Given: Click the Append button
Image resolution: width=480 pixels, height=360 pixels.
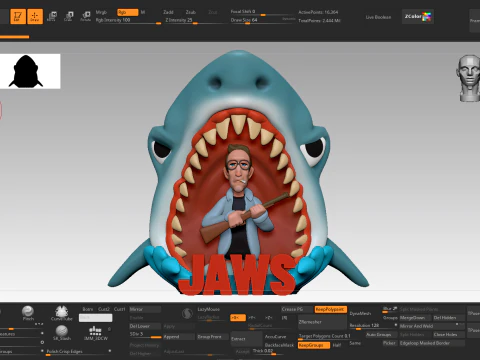Looking at the screenshot, I should [179, 337].
